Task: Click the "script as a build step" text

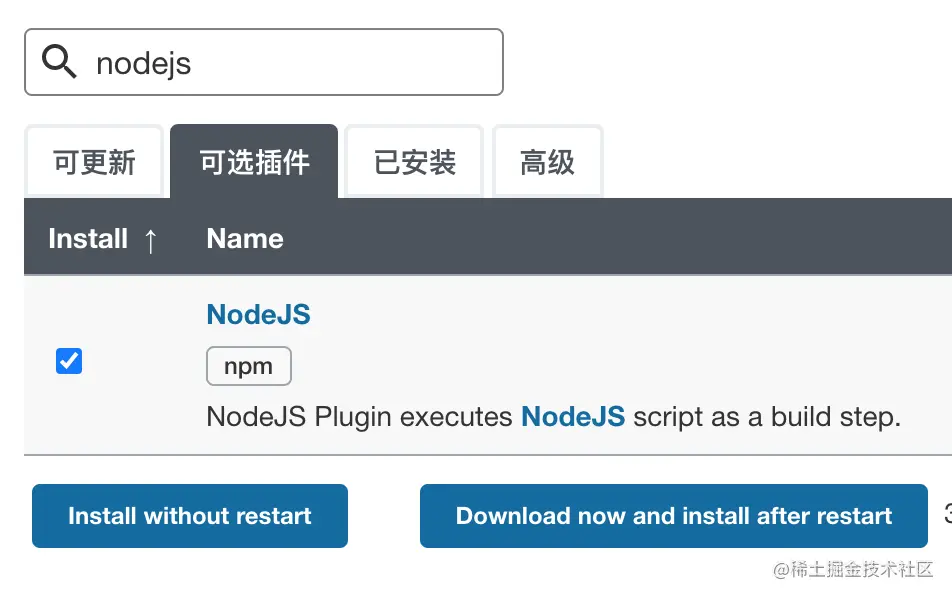Action: tap(767, 417)
